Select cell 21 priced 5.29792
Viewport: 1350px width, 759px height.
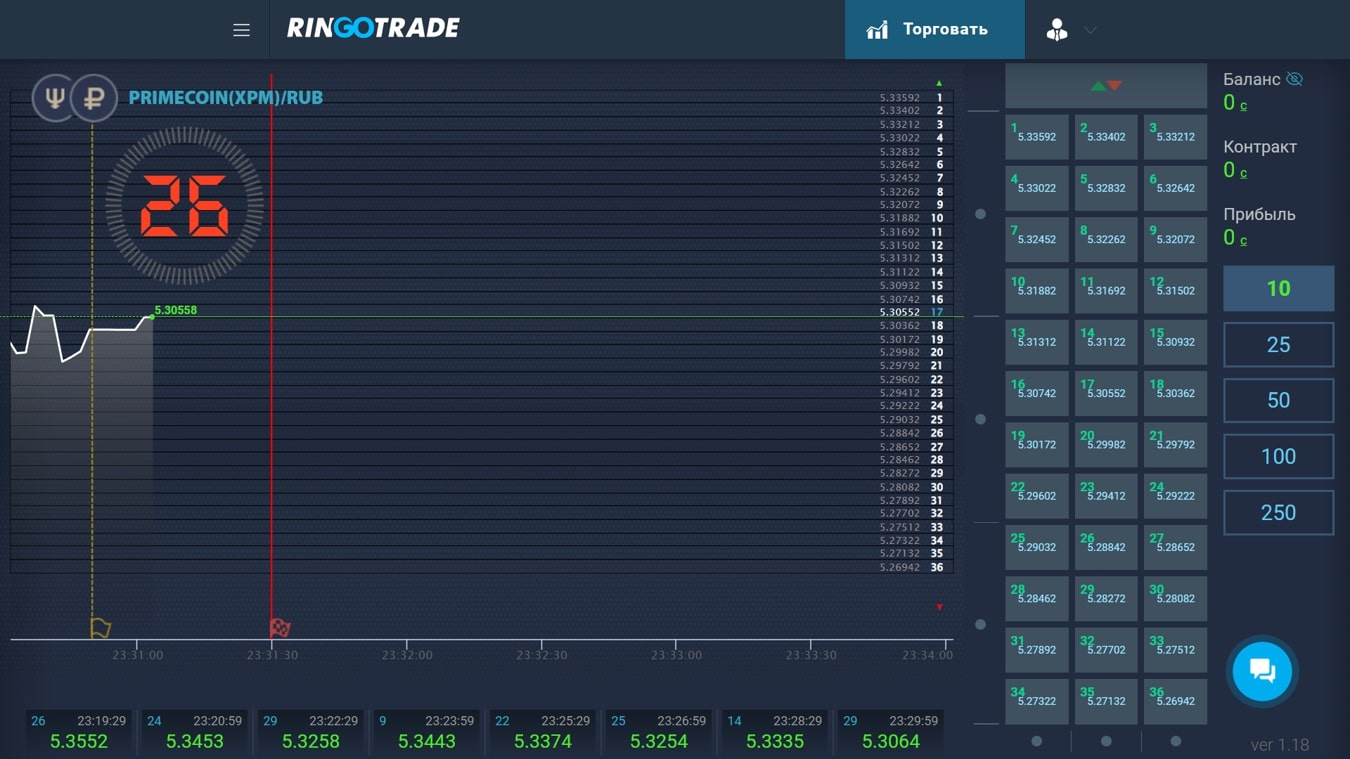point(1175,445)
